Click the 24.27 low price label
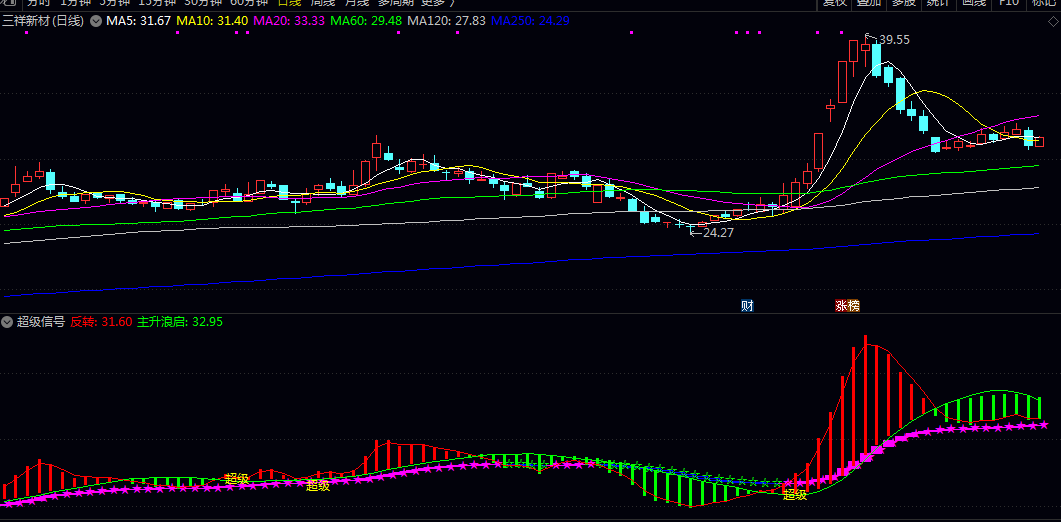The image size is (1061, 522). pos(718,232)
